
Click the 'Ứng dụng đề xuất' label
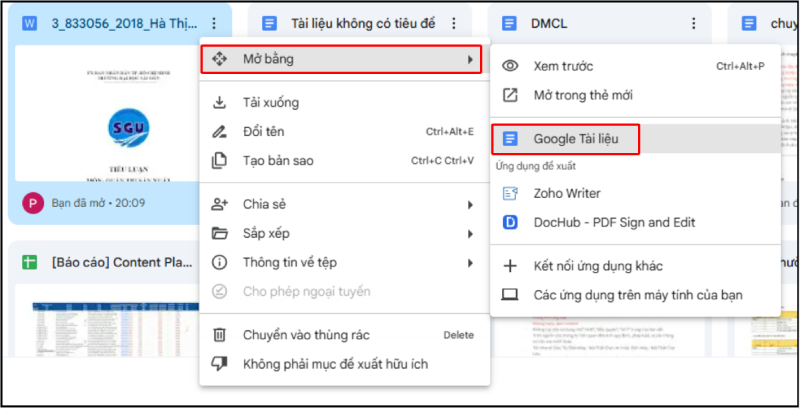pyautogui.click(x=536, y=166)
